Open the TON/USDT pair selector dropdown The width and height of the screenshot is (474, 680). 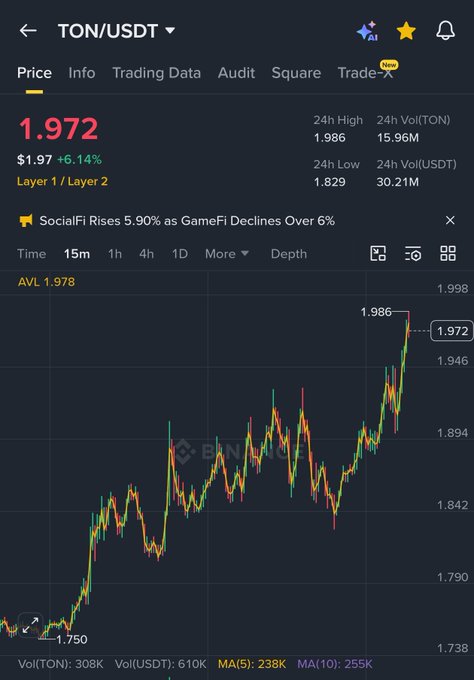116,31
